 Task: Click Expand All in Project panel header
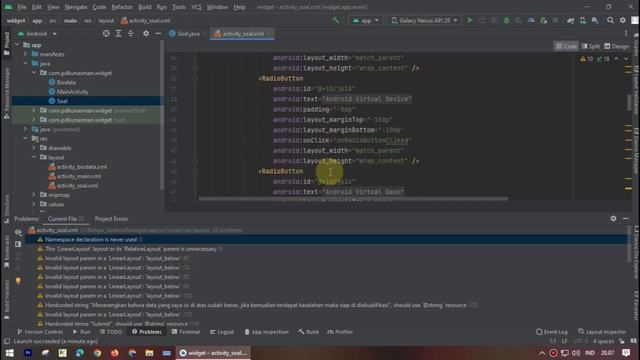(x=118, y=33)
